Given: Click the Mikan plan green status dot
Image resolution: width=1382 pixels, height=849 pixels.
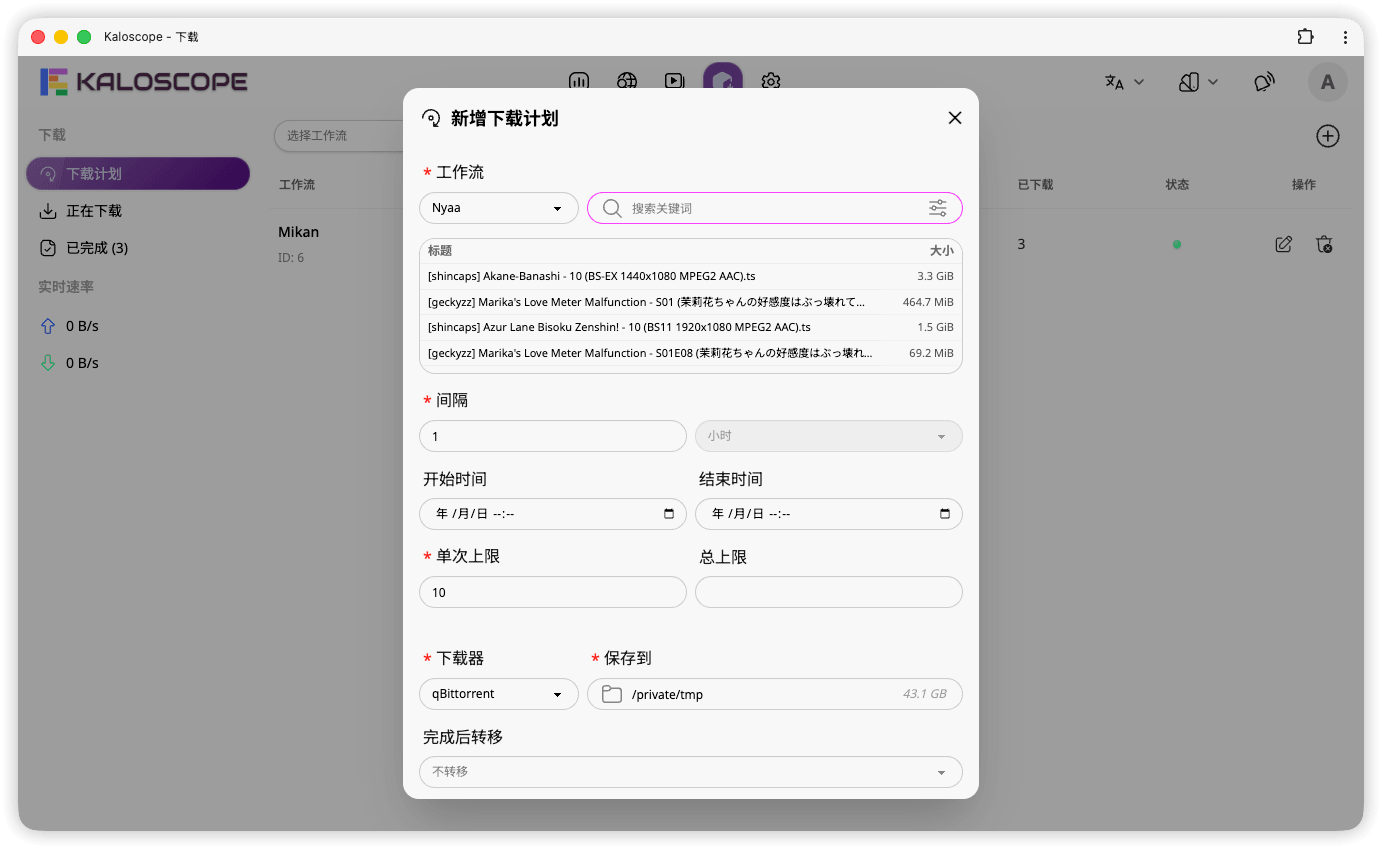Looking at the screenshot, I should [1177, 244].
